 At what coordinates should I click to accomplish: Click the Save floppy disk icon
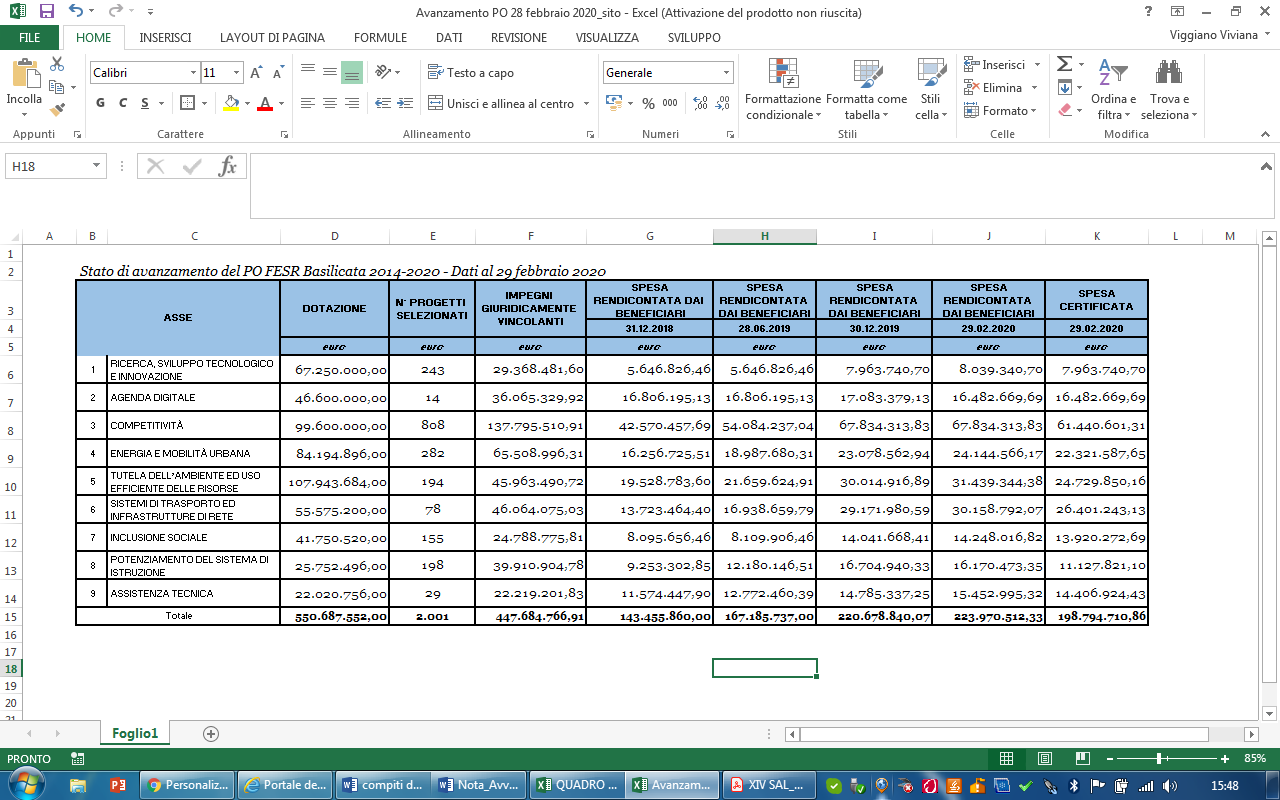pos(46,13)
